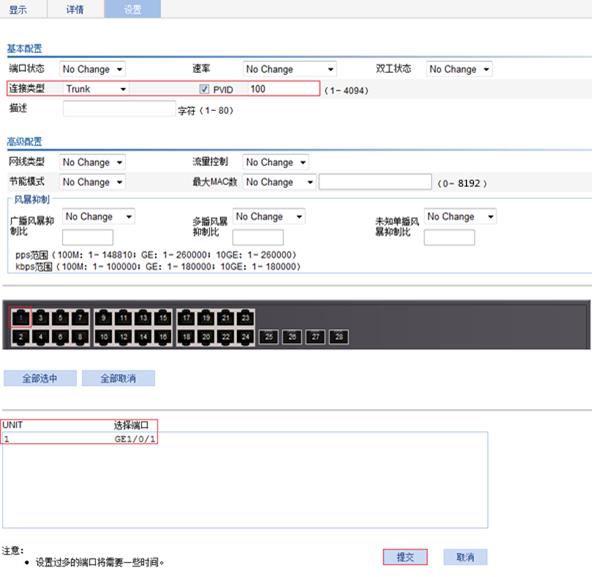Focus the 最大MAC数 value field

(375, 182)
